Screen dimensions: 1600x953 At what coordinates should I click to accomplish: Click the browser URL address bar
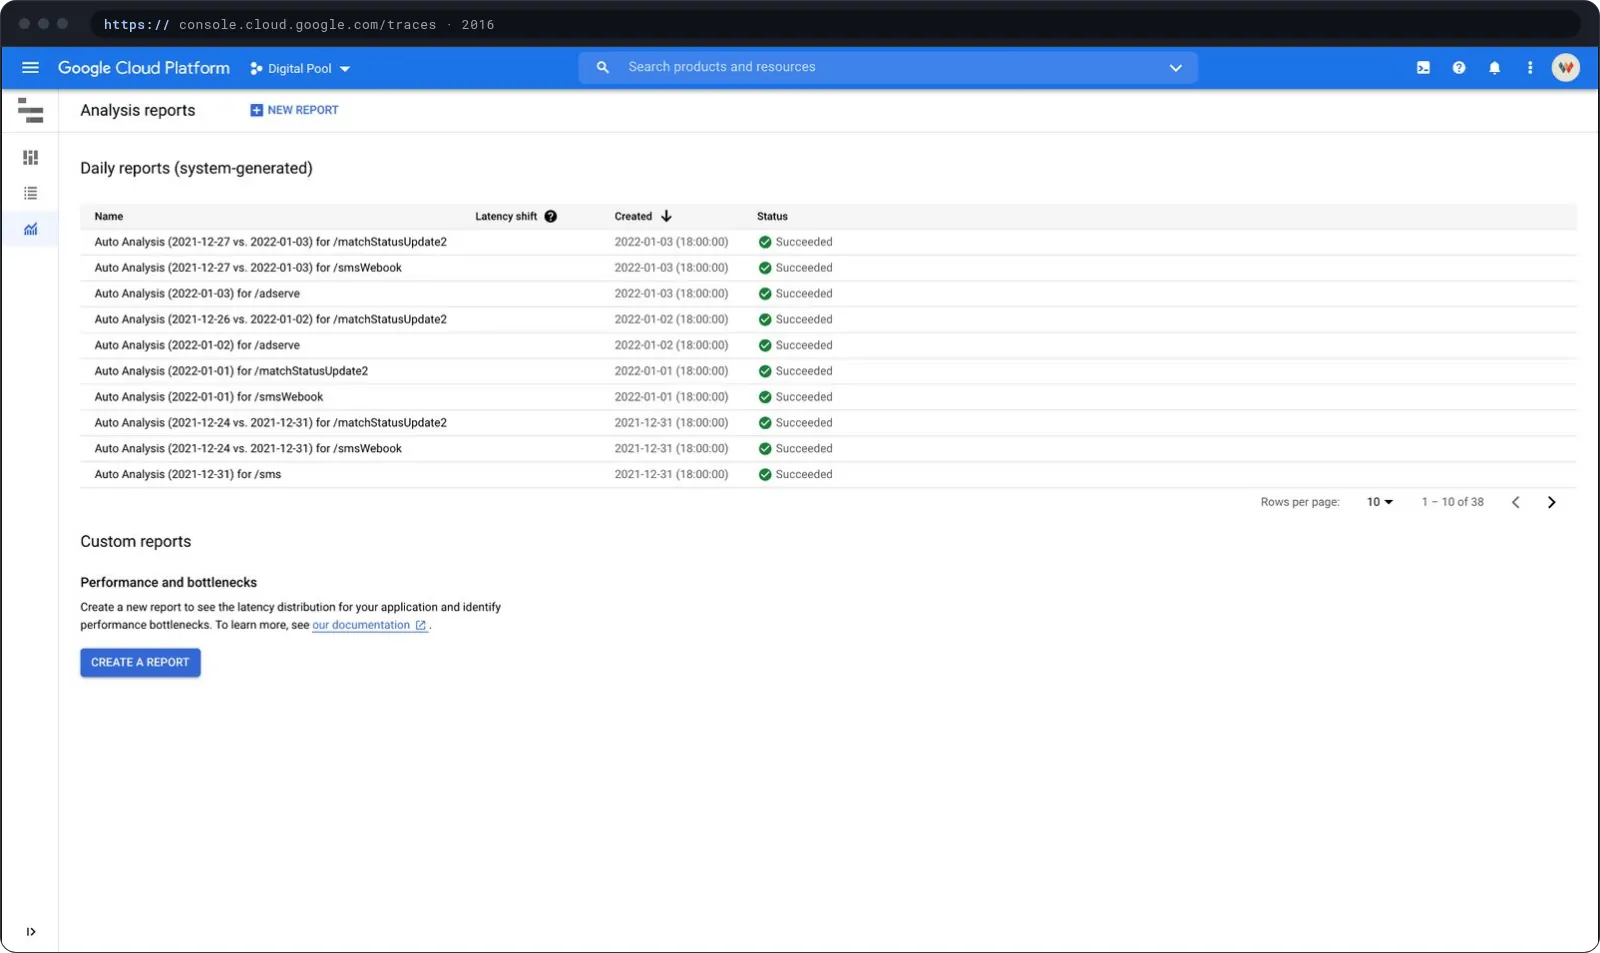tap(835, 24)
